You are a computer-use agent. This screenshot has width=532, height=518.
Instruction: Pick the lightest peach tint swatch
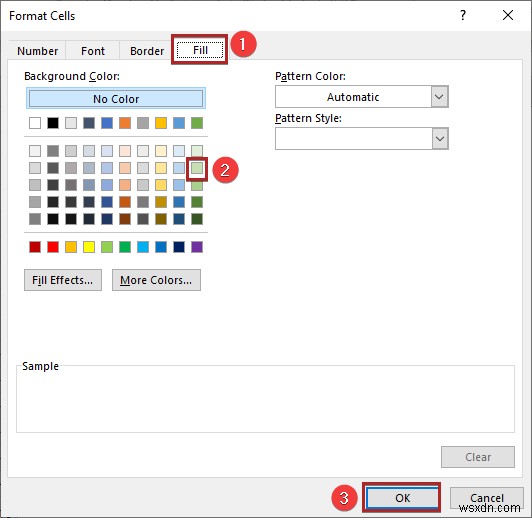coord(125,151)
